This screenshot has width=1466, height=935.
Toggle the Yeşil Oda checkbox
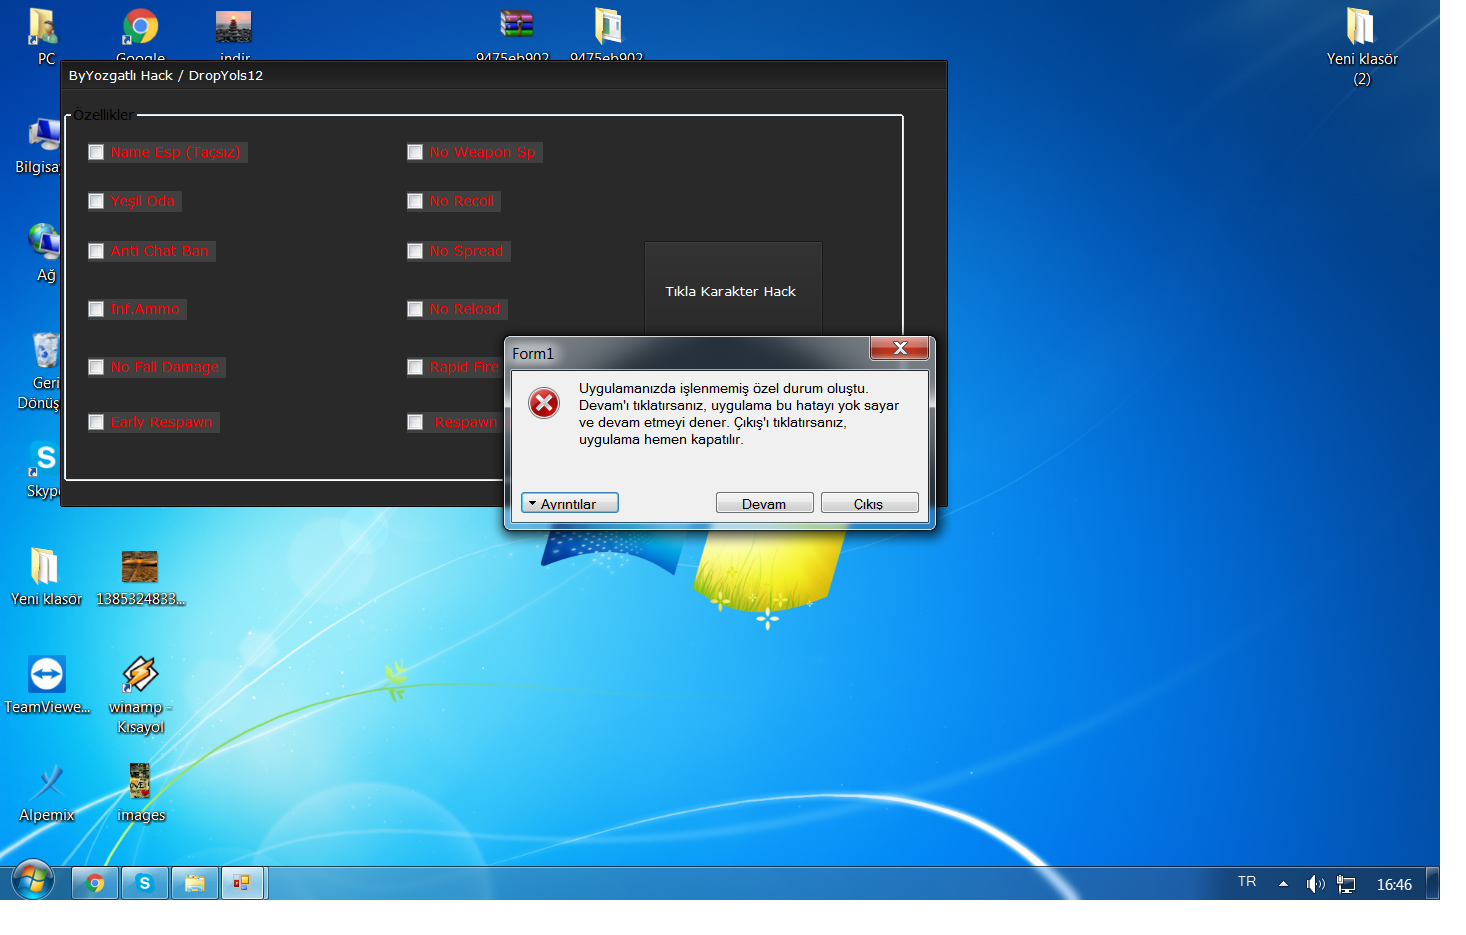coord(96,201)
